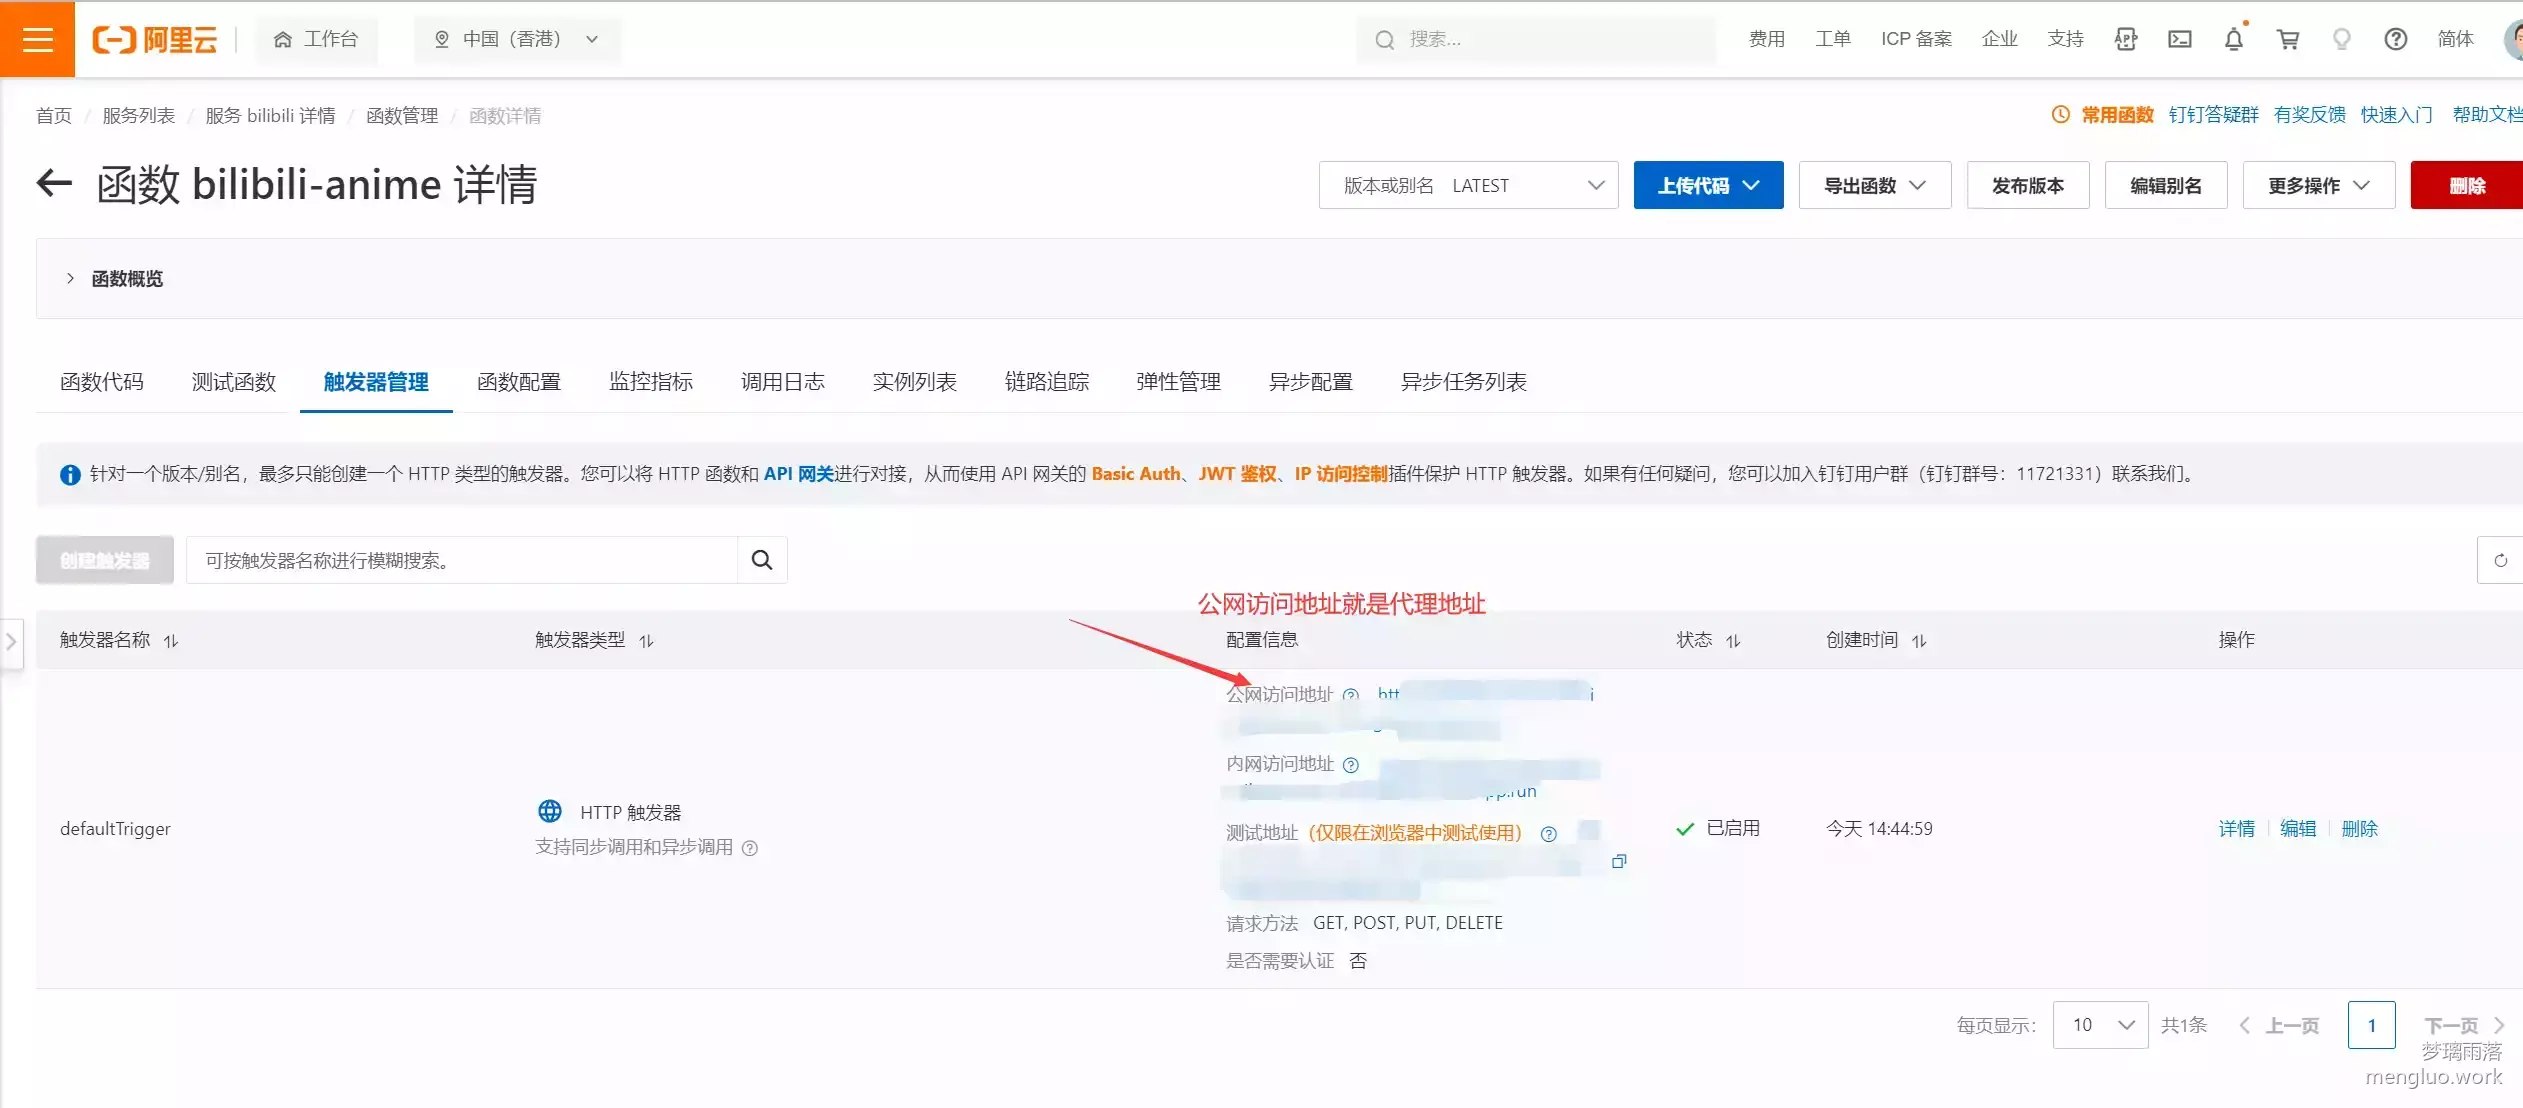This screenshot has height=1108, width=2523.
Task: Open the 上传代码 dropdown button
Action: (1708, 185)
